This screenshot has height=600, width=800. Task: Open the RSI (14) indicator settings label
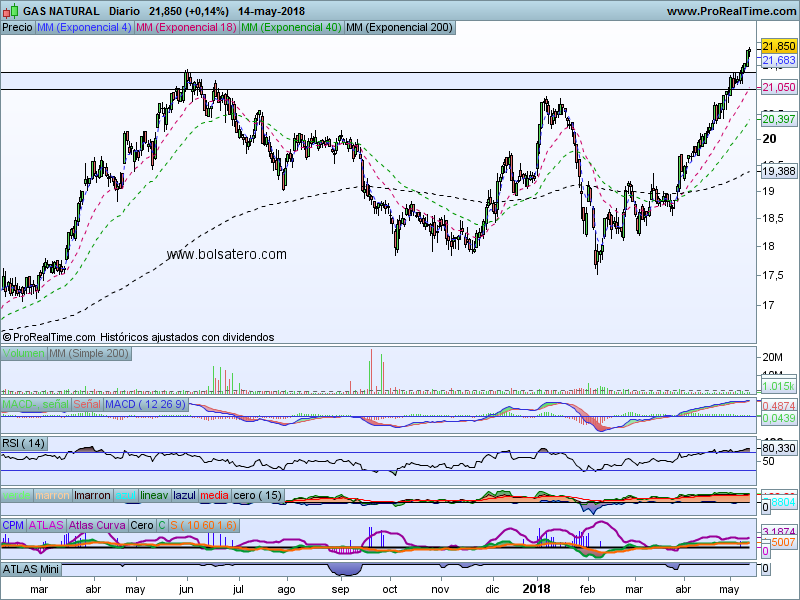[24, 443]
